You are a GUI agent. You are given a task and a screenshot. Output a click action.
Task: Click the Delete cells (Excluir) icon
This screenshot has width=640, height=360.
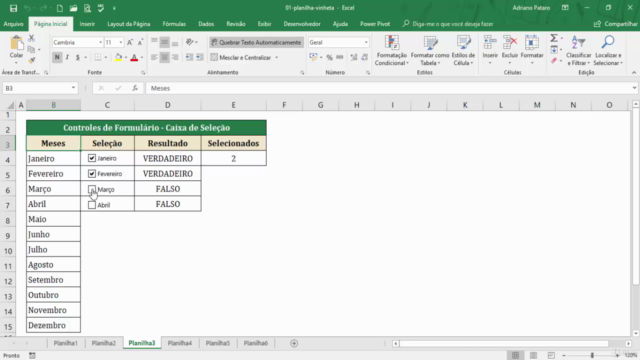pyautogui.click(x=510, y=42)
